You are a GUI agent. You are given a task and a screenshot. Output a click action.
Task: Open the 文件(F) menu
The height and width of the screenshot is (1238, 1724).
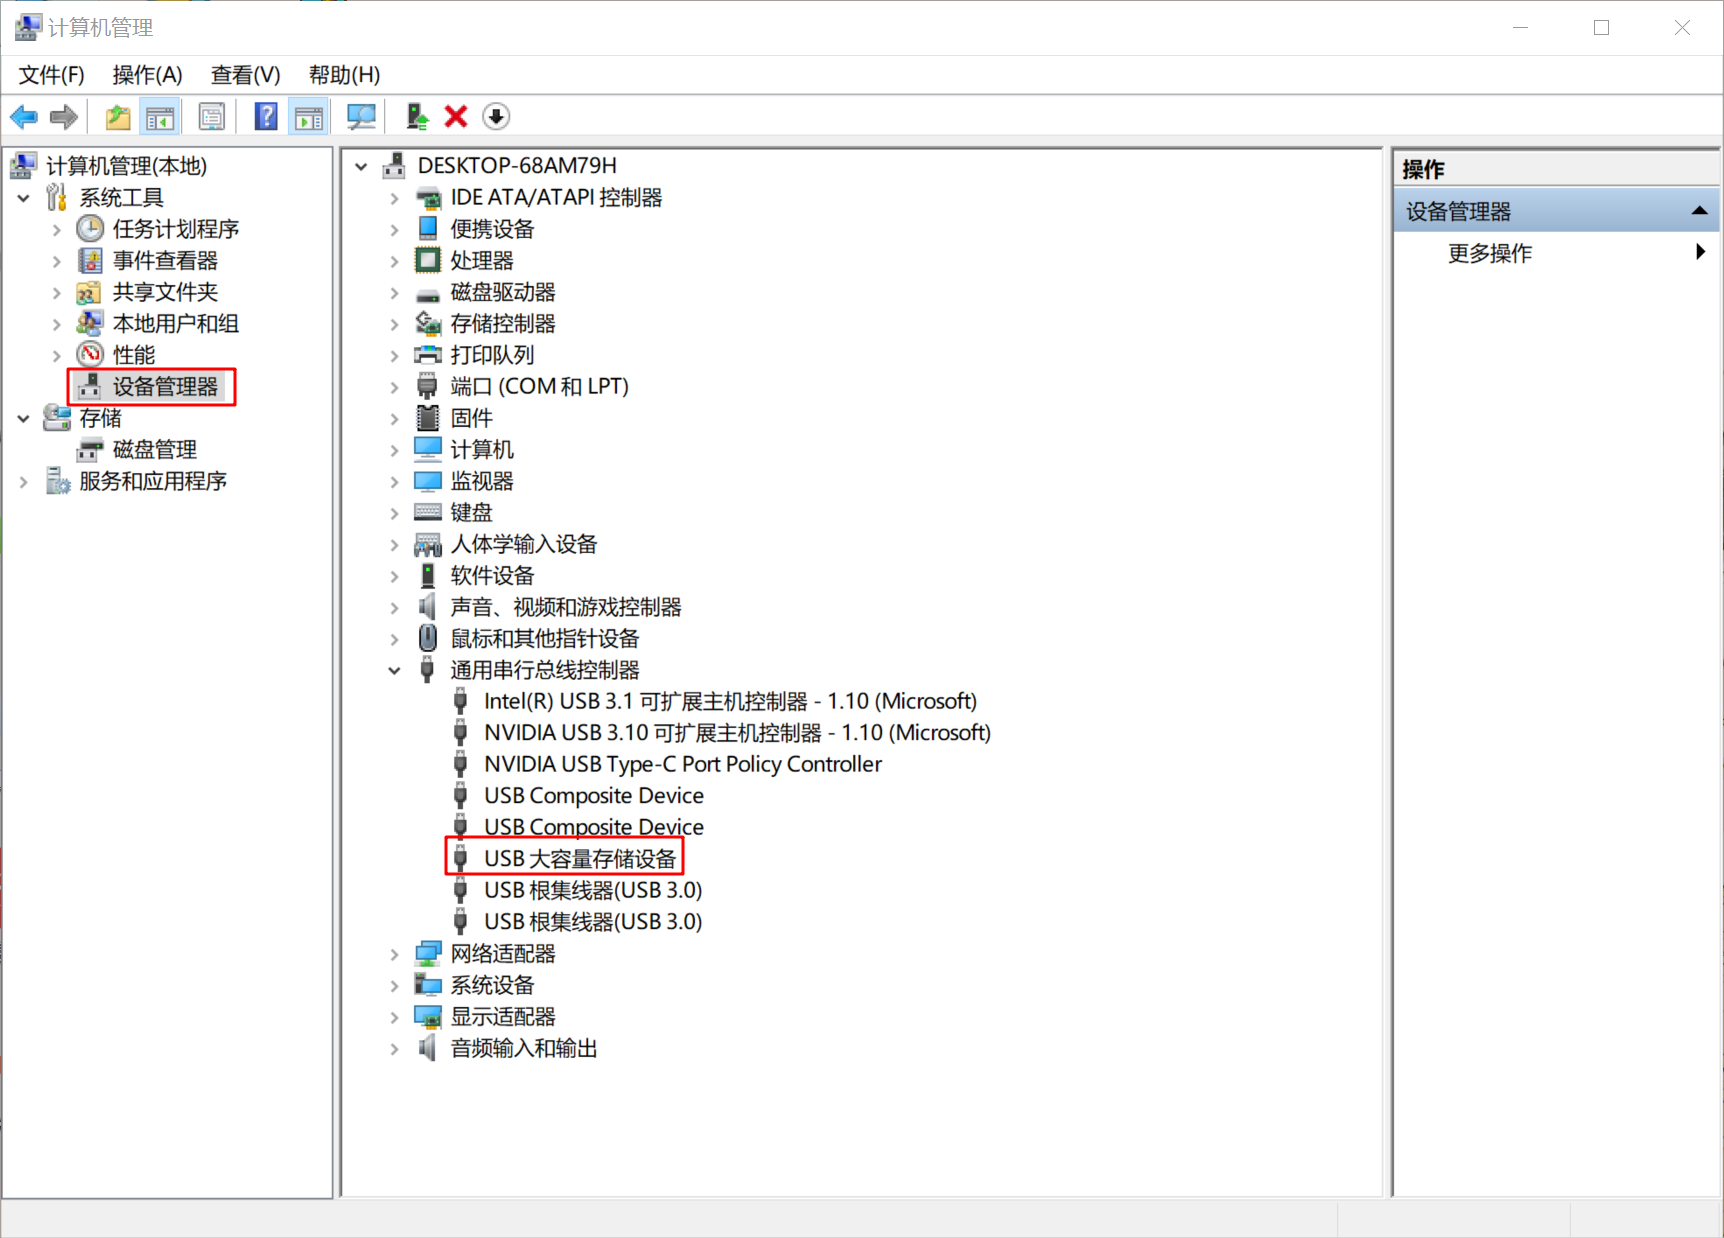coord(51,75)
